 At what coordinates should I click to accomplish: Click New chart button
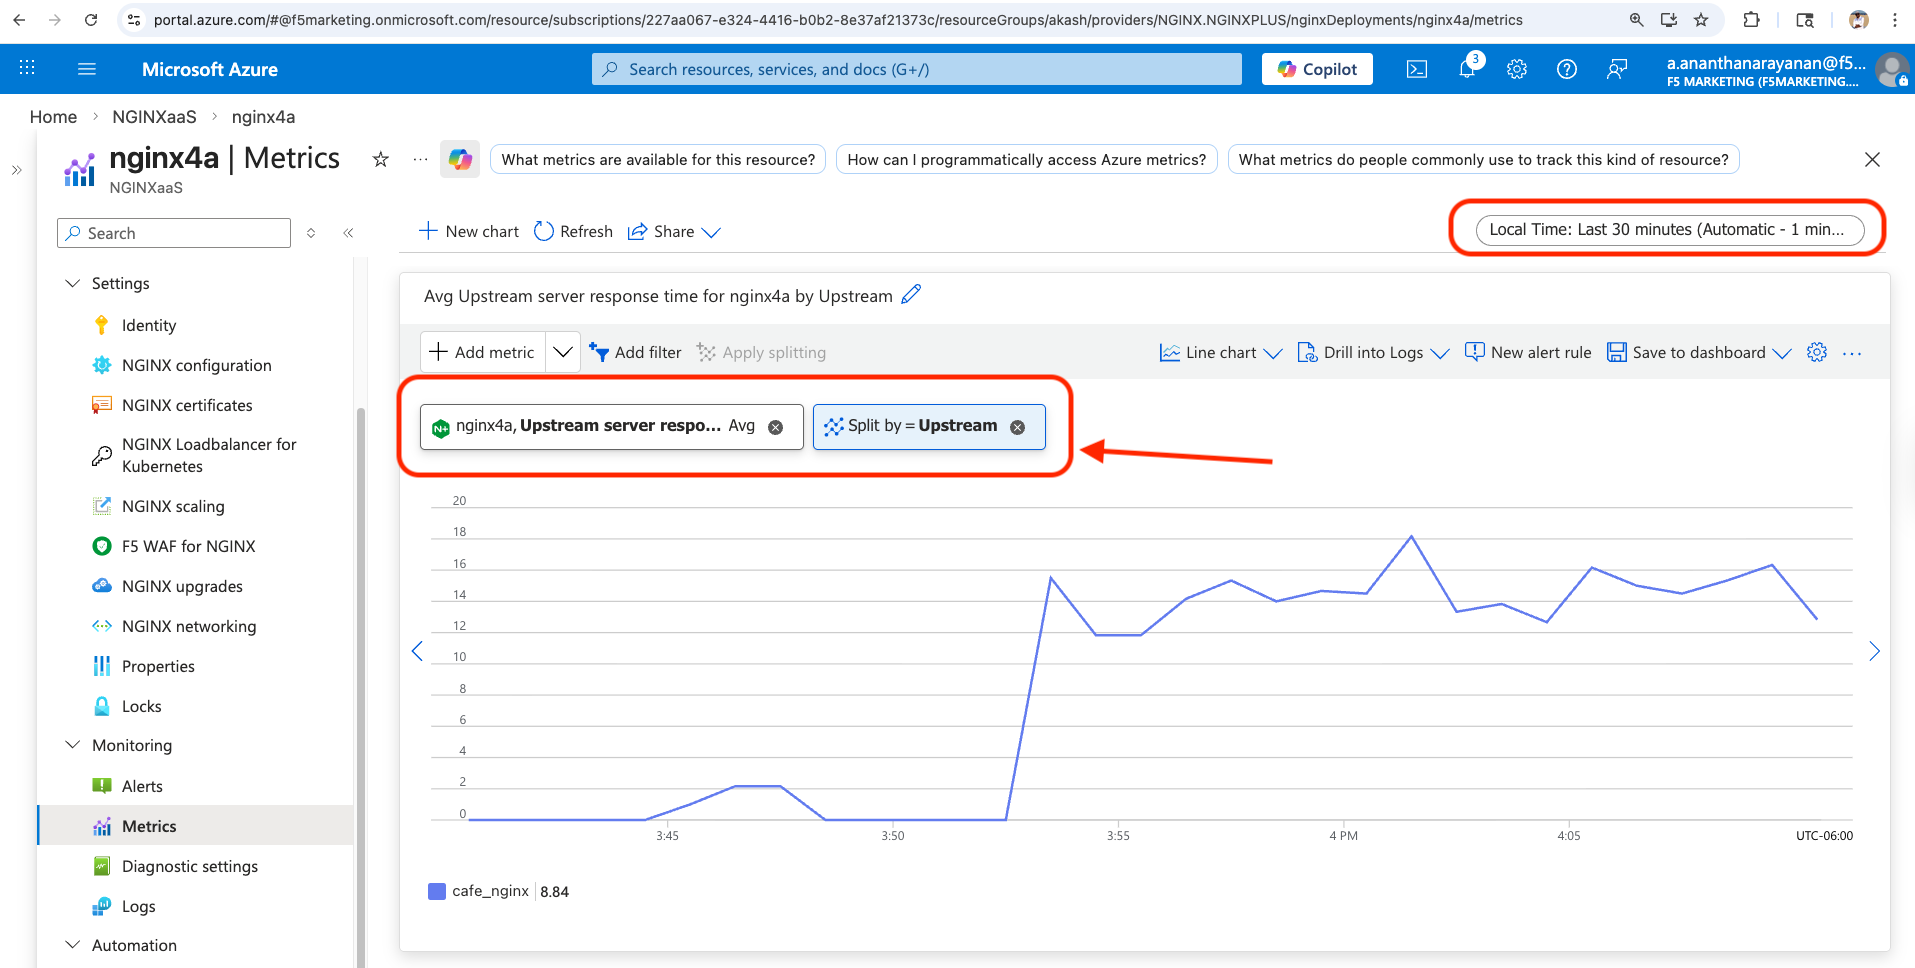pyautogui.click(x=469, y=231)
